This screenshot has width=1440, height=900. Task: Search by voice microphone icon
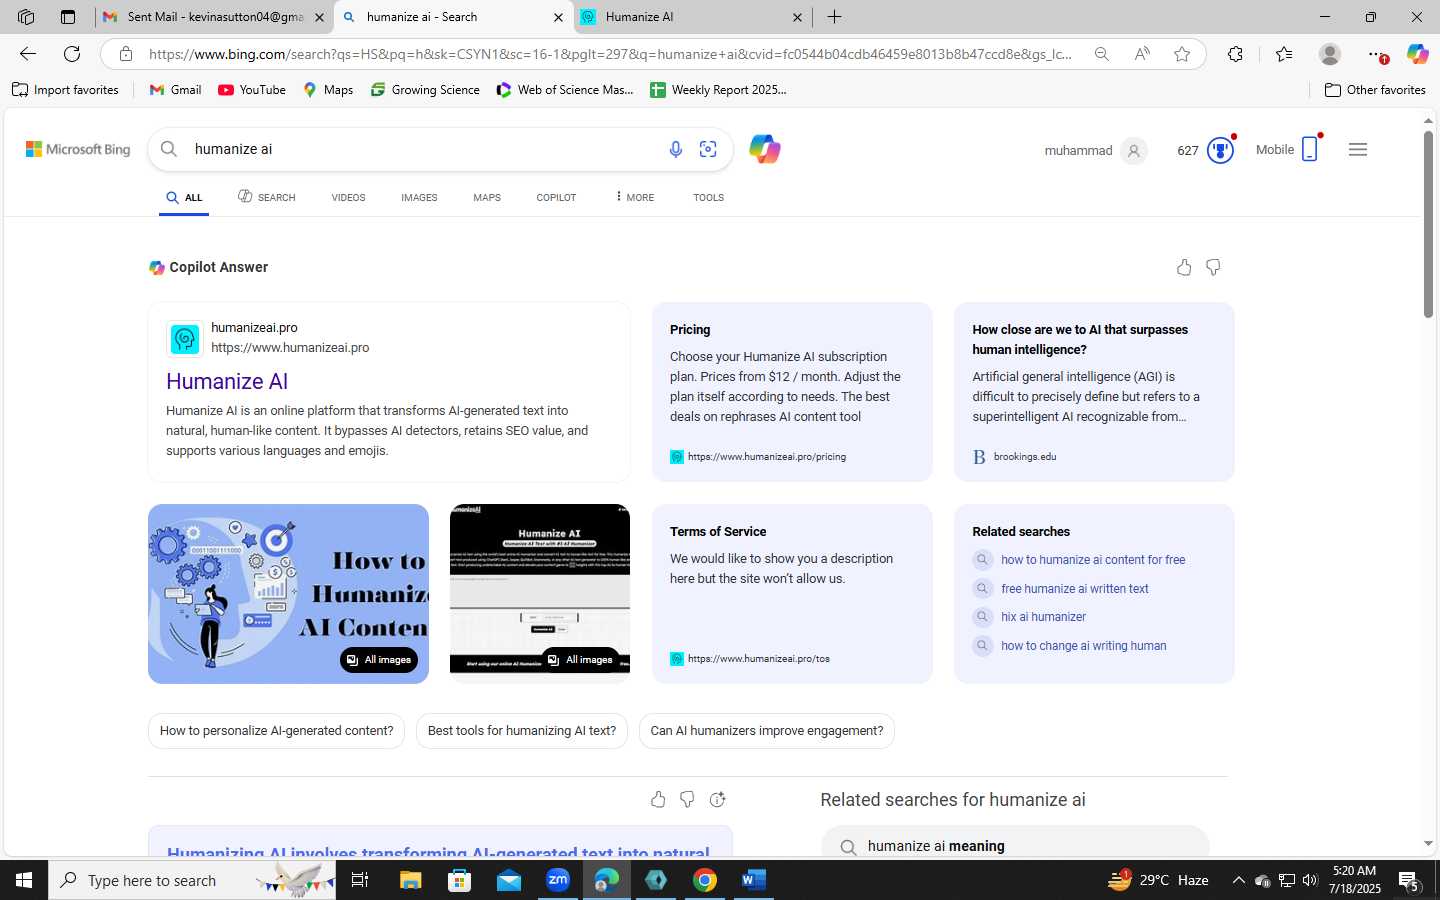click(676, 149)
